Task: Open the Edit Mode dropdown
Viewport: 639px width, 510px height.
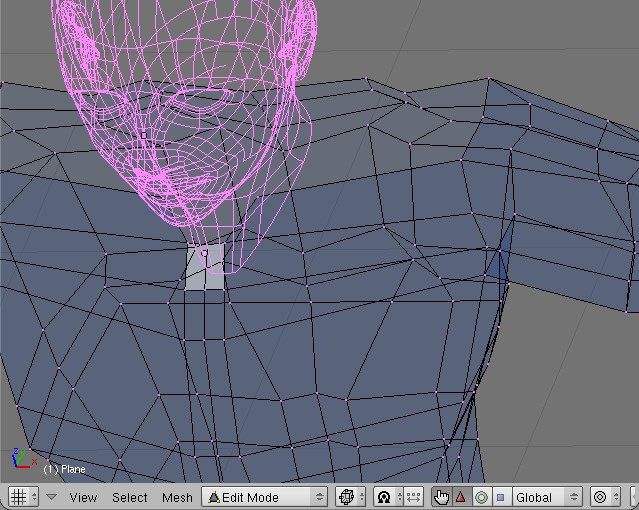Action: 265,497
